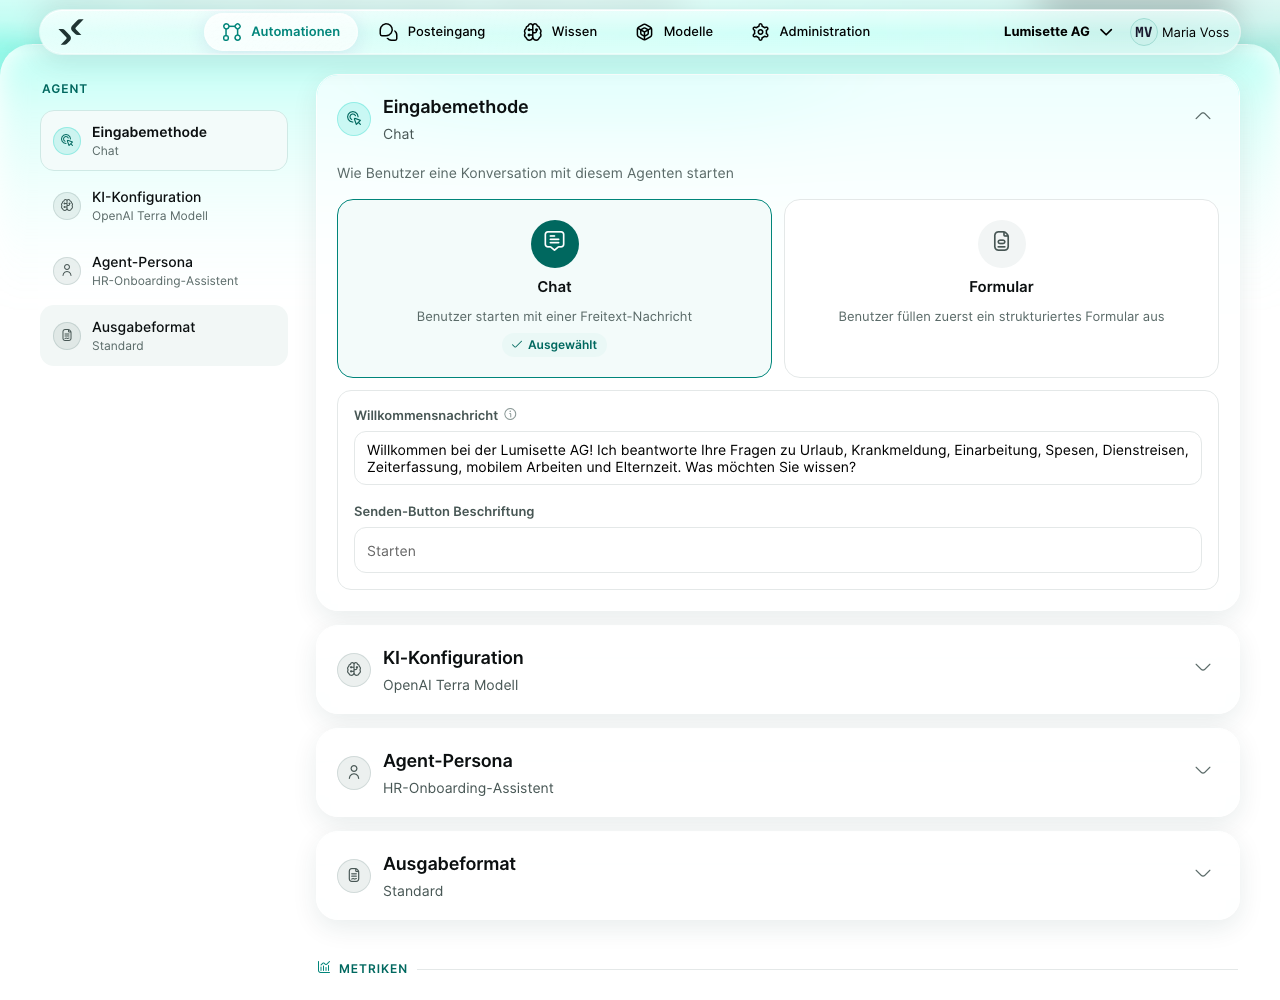Go to the Wissen tab
Screen dimensions: 1280x1000
pyautogui.click(x=560, y=32)
